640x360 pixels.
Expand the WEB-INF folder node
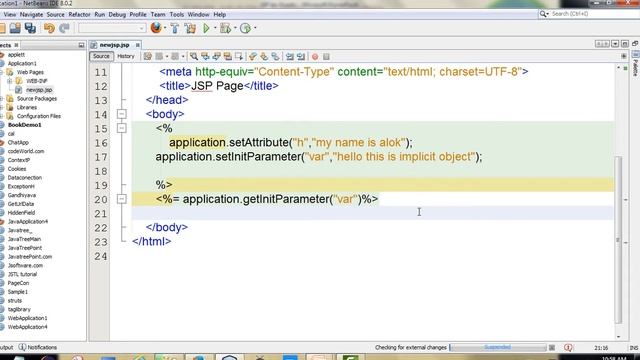pos(9,81)
